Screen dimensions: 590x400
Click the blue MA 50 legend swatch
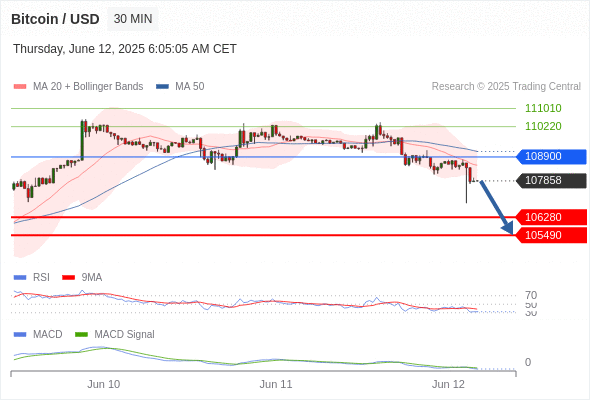(x=162, y=87)
